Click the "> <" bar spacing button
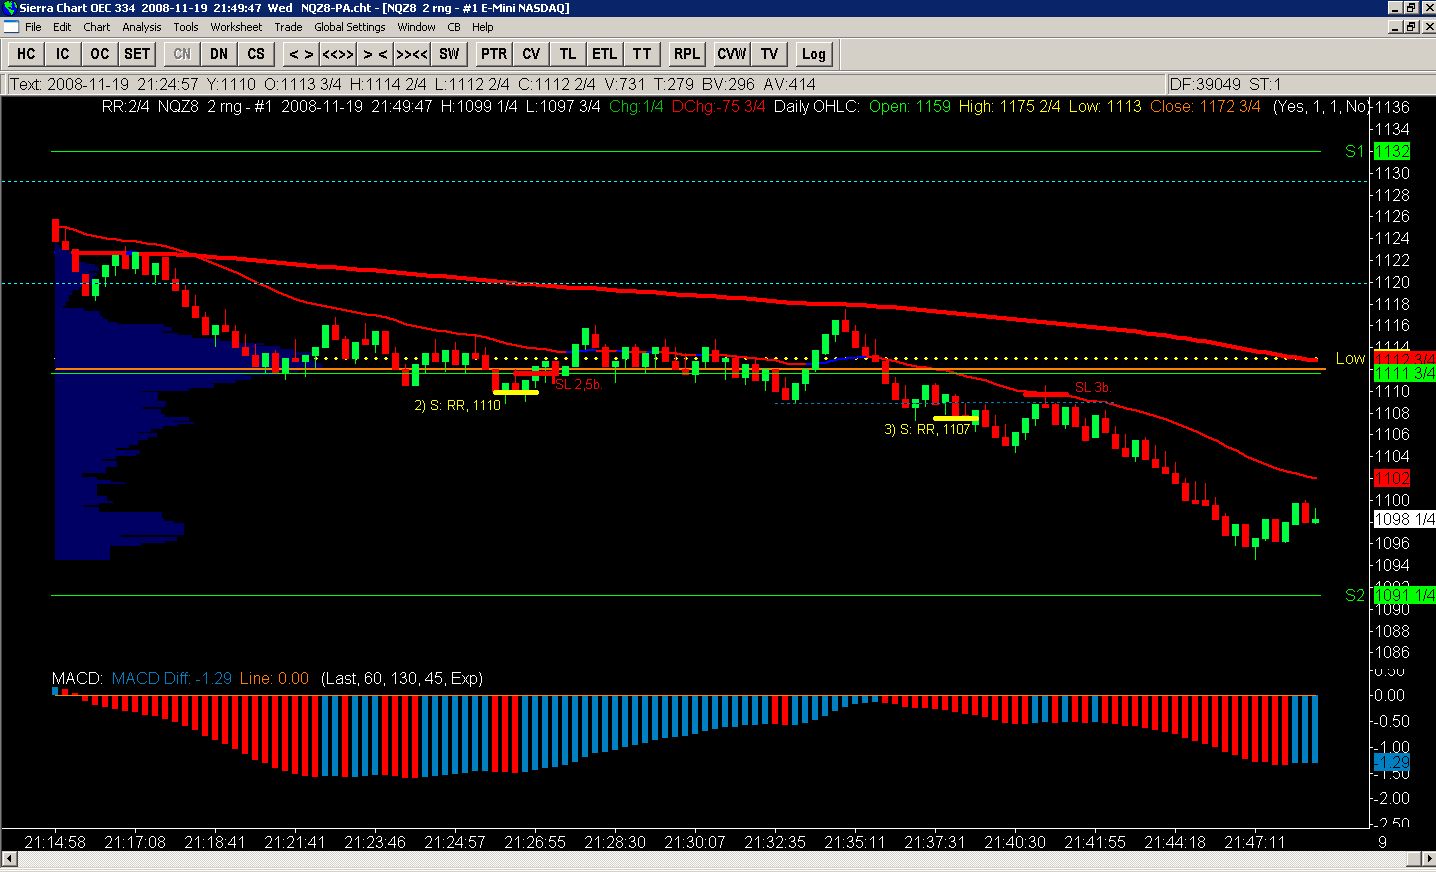 [375, 54]
